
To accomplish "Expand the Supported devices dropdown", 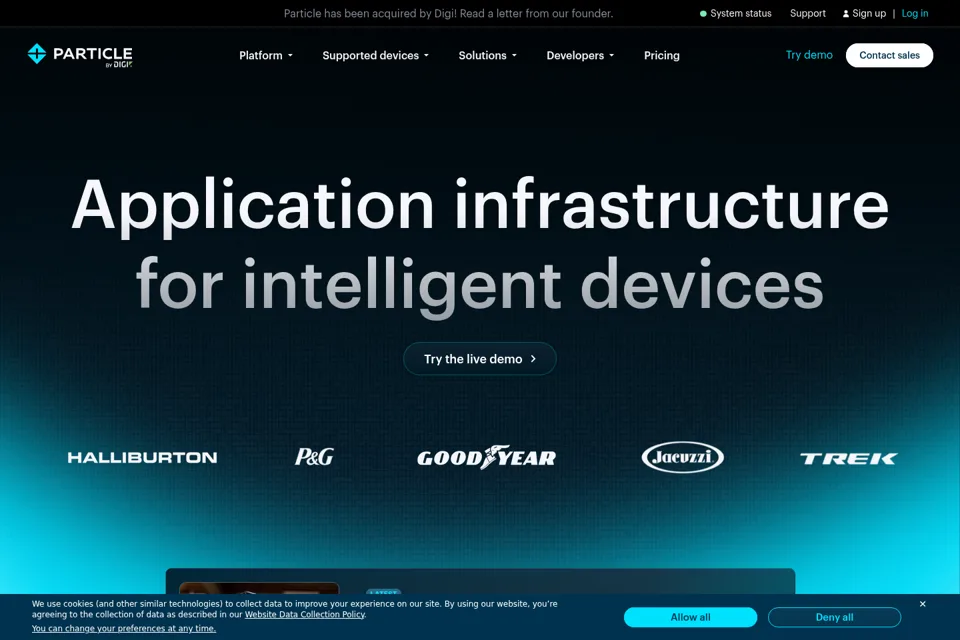I will point(375,55).
